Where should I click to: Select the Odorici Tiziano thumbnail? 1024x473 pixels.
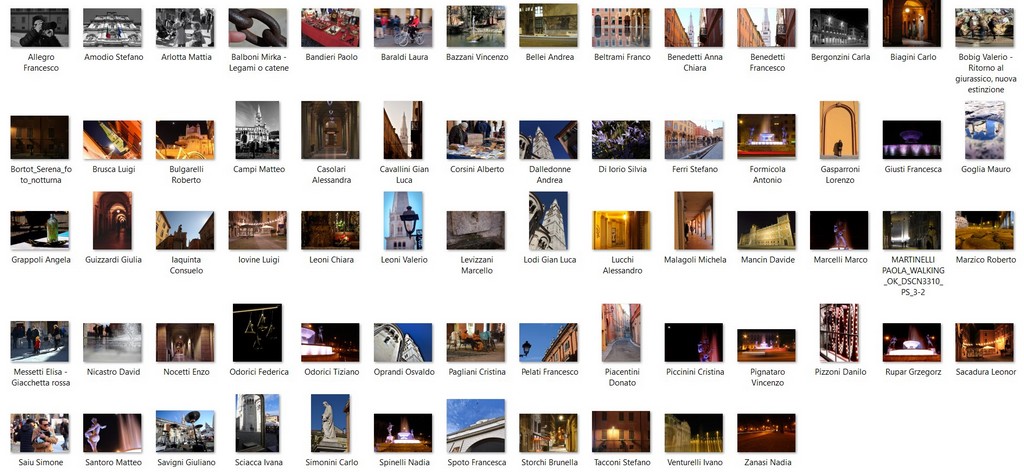click(x=330, y=342)
